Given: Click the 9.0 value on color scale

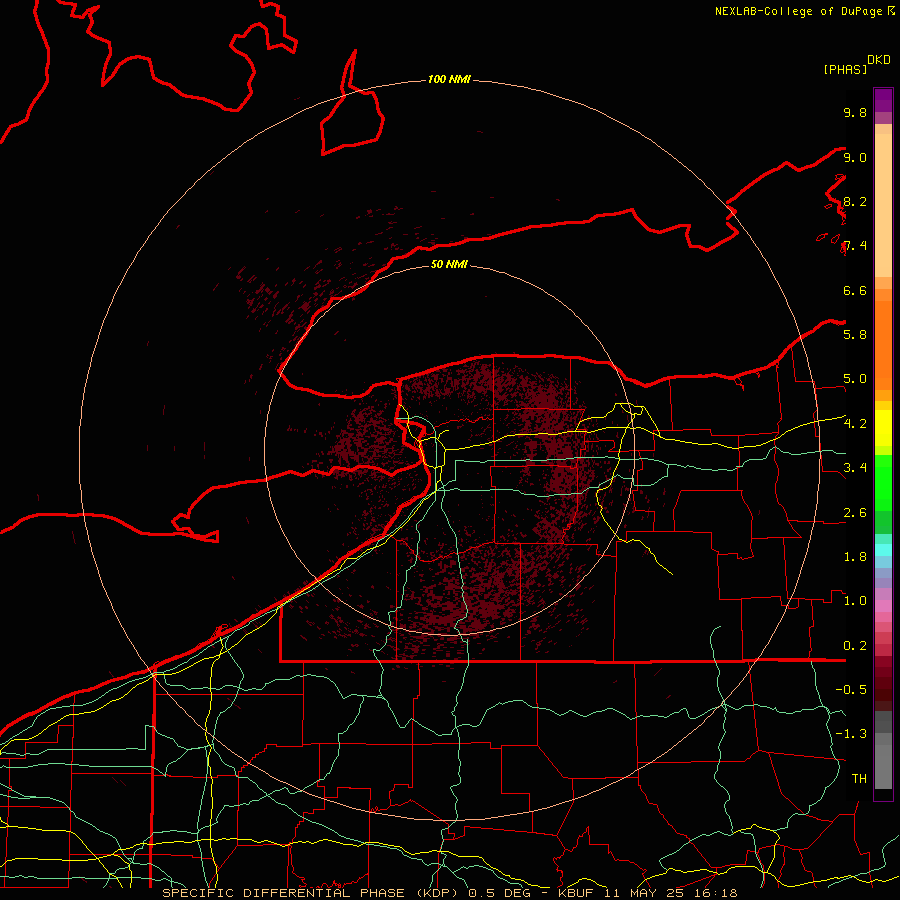Looking at the screenshot, I should 855,157.
